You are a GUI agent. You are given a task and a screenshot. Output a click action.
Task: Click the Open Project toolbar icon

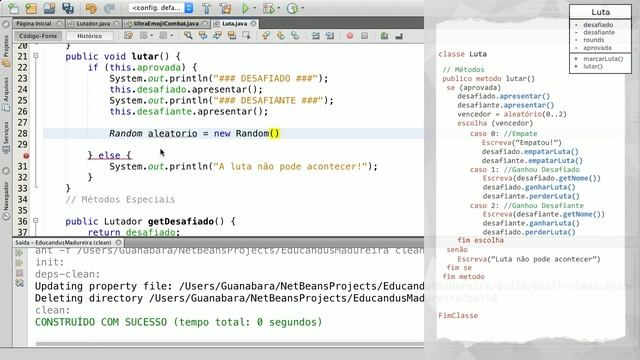[49, 8]
